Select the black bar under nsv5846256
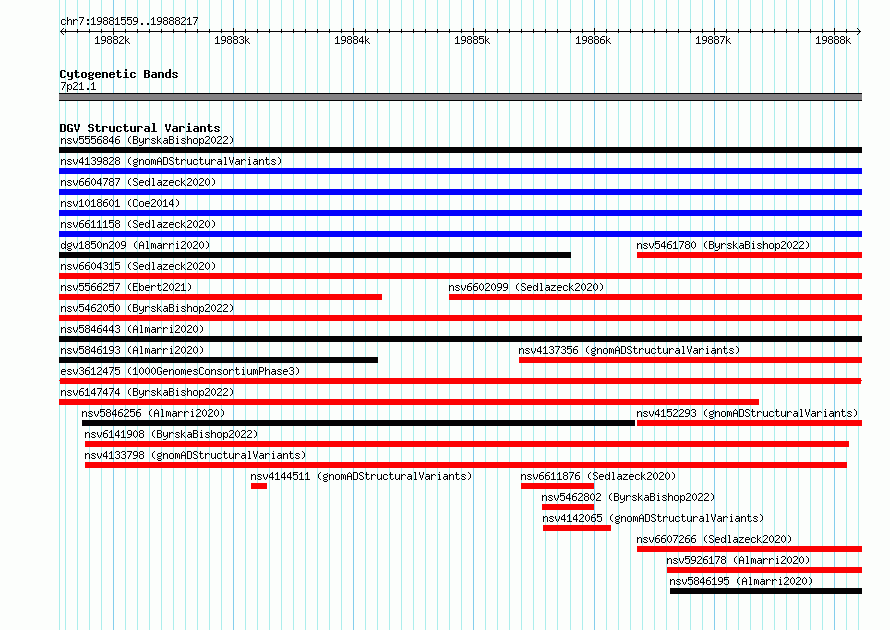The width and height of the screenshot is (890, 630). 358,423
